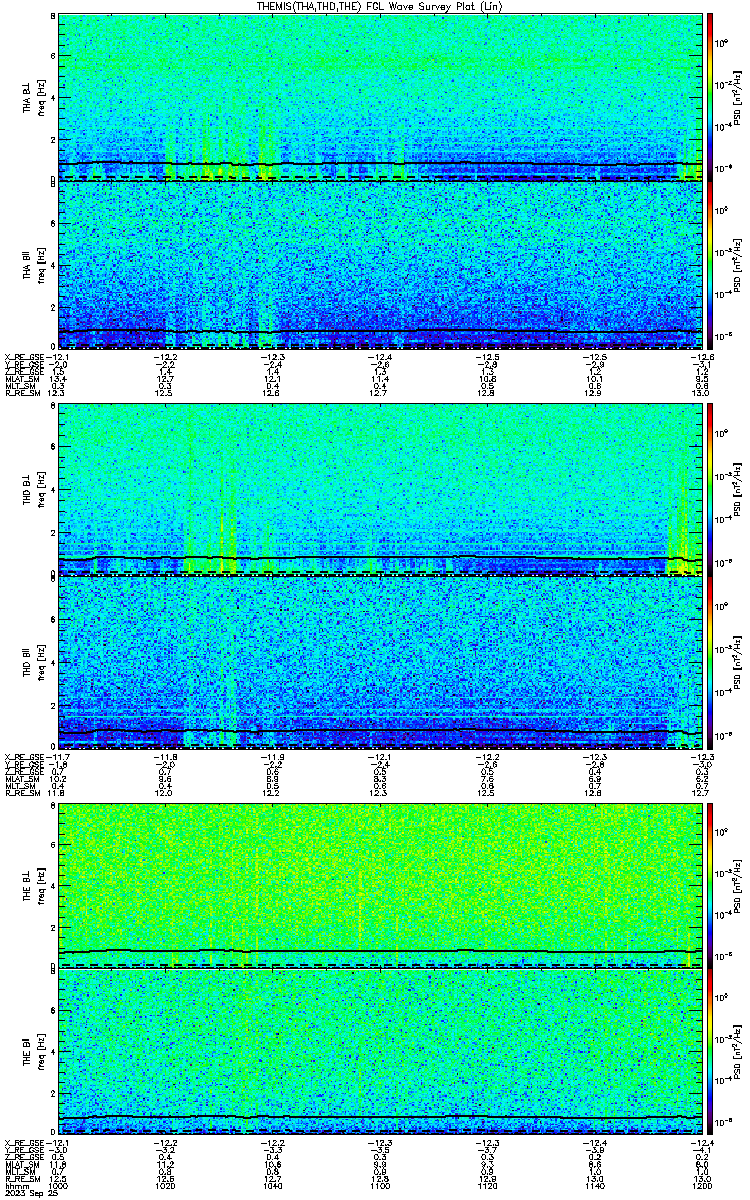This screenshot has width=750, height=1200.
Task: Click the PSD color bar beside THA B-parallel
Action: tap(711, 265)
